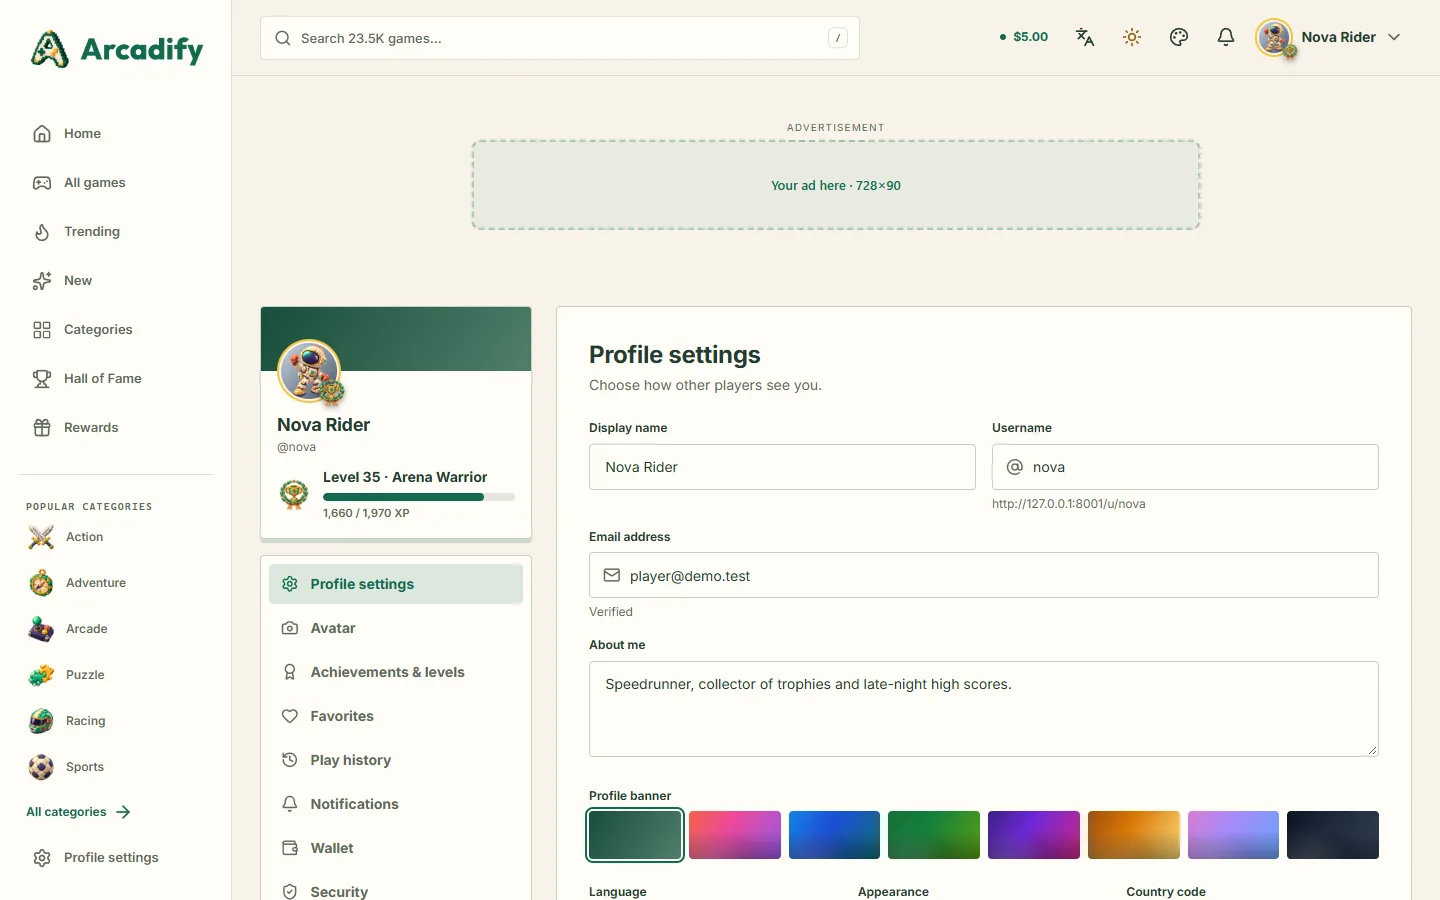Click the level badge wreath icon
The image size is (1440, 900).
(x=294, y=494)
